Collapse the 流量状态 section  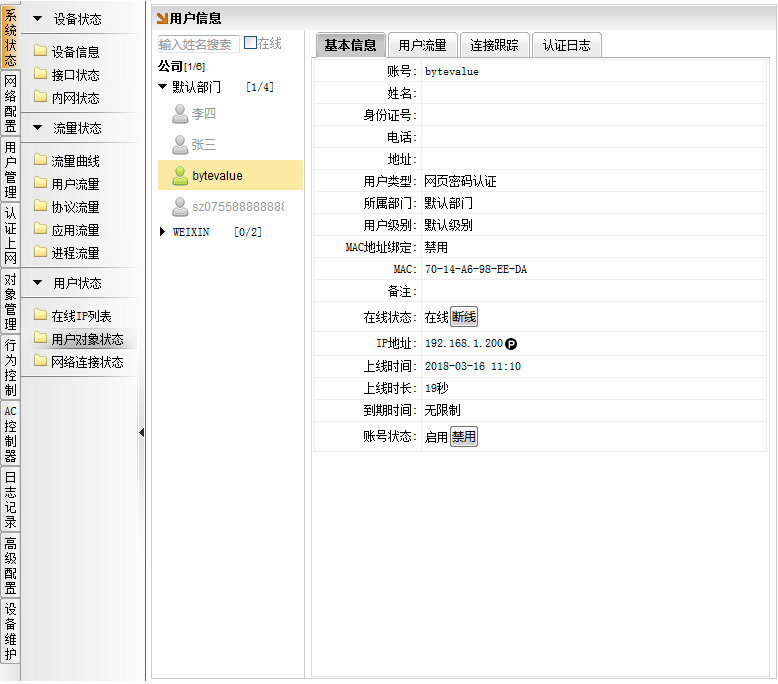coord(37,128)
